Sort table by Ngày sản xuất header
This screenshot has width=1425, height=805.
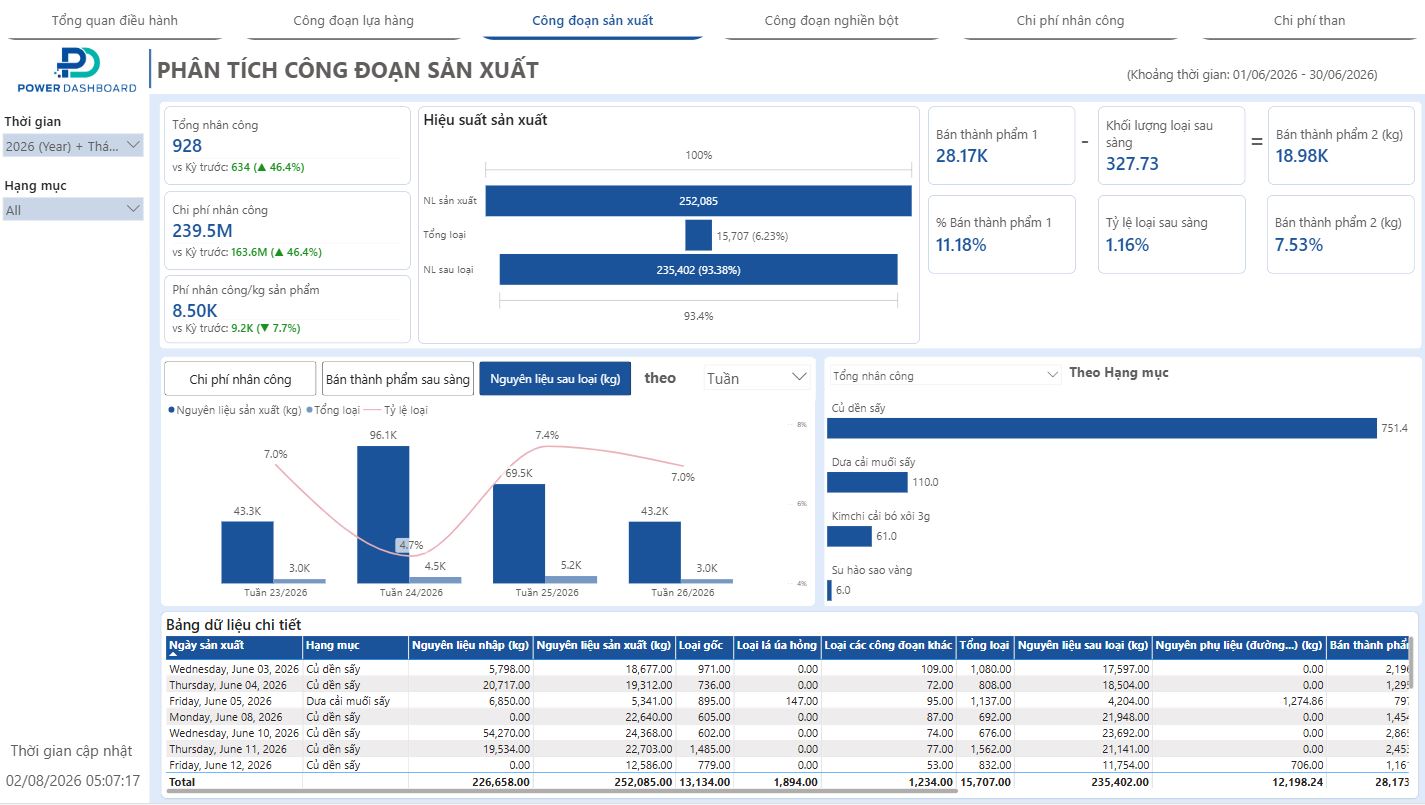[206, 645]
